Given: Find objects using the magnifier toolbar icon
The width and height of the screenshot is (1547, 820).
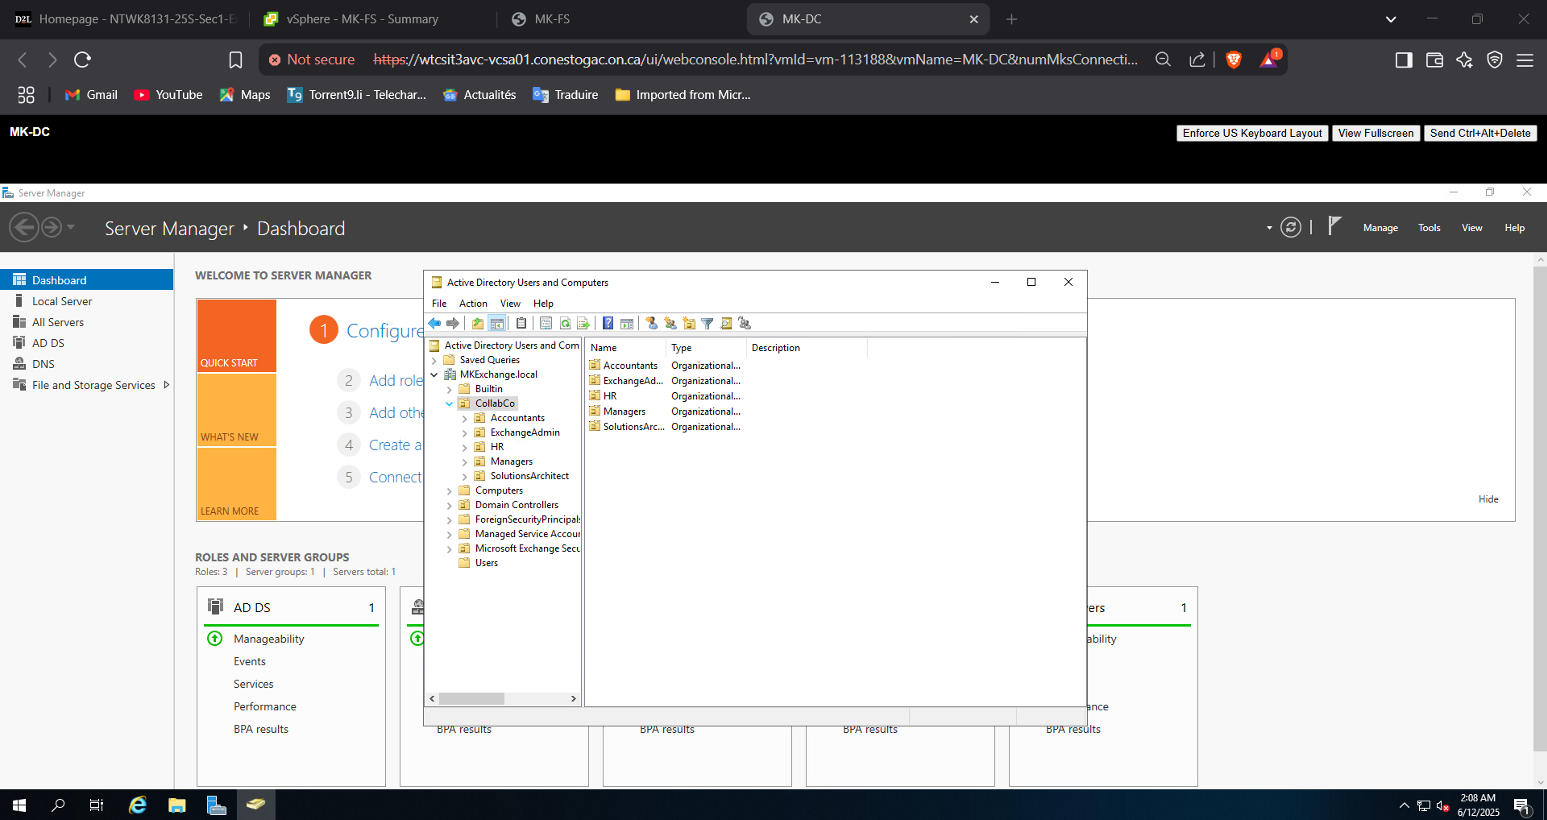Looking at the screenshot, I should tap(726, 322).
